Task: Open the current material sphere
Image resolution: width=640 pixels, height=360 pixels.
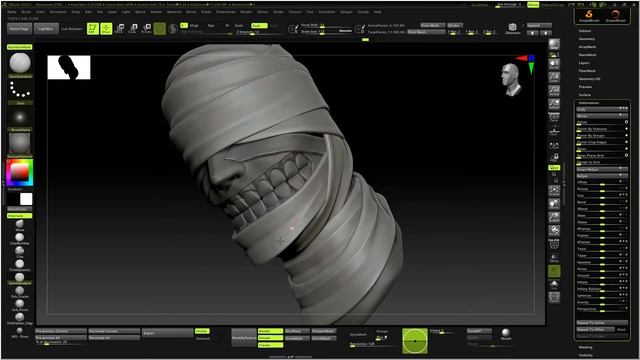Action: tap(20, 143)
